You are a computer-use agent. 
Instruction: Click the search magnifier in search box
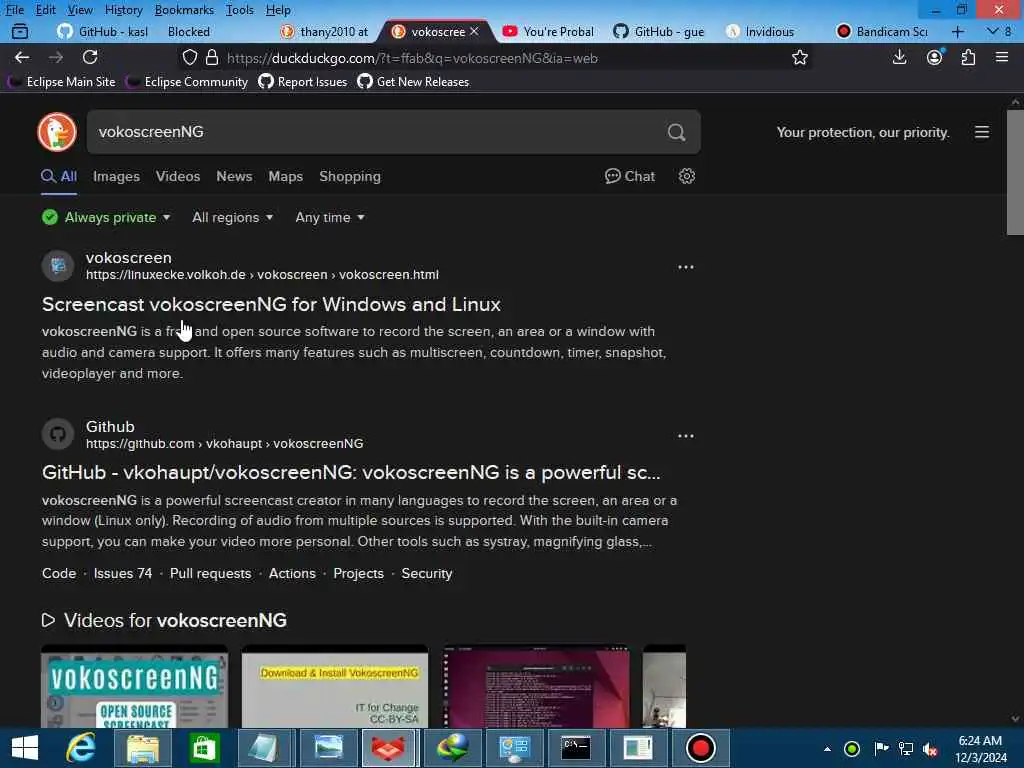(x=677, y=133)
